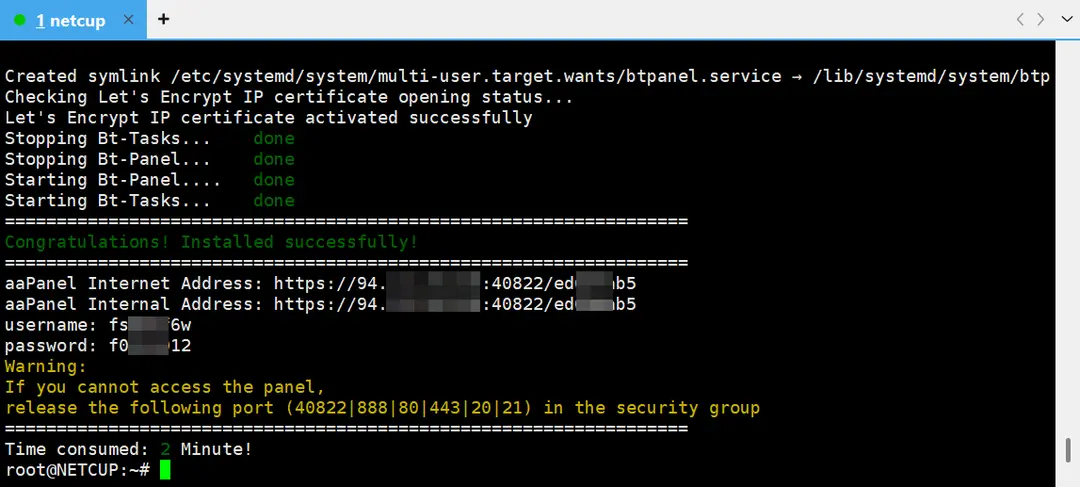Click the green connection status dot
Image resolution: width=1080 pixels, height=487 pixels.
point(20,20)
